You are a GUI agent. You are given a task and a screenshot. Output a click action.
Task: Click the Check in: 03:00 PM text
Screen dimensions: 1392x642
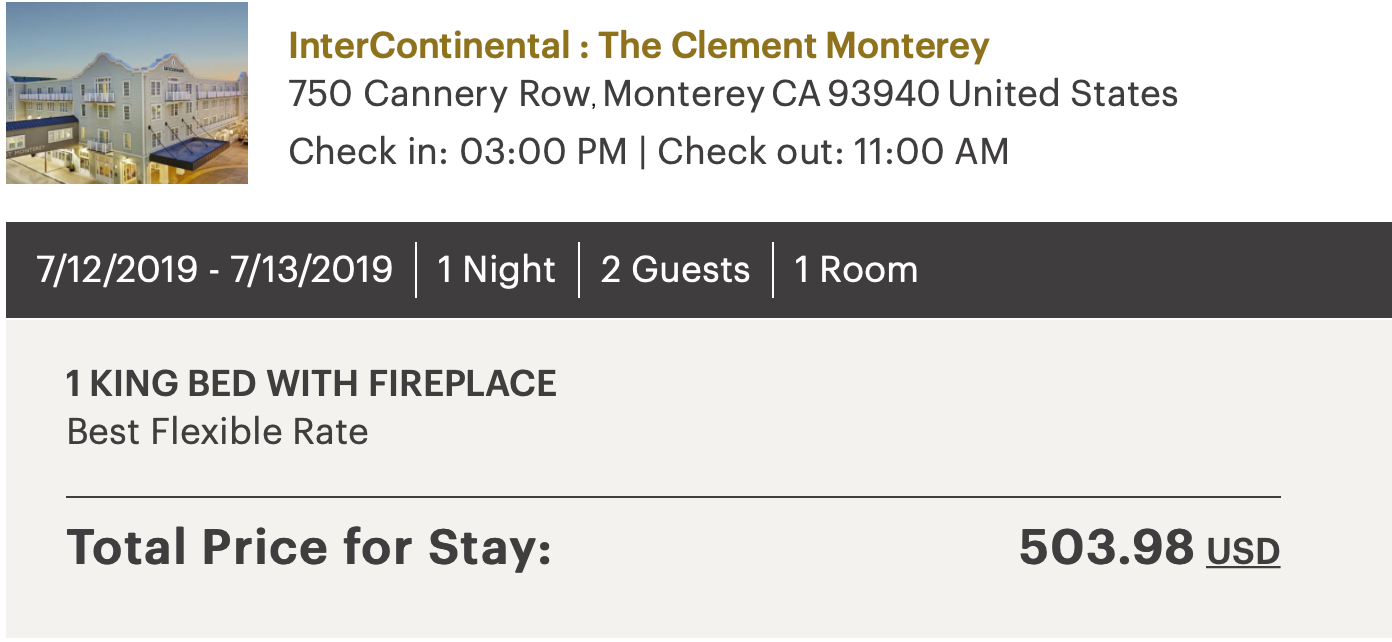(x=457, y=152)
